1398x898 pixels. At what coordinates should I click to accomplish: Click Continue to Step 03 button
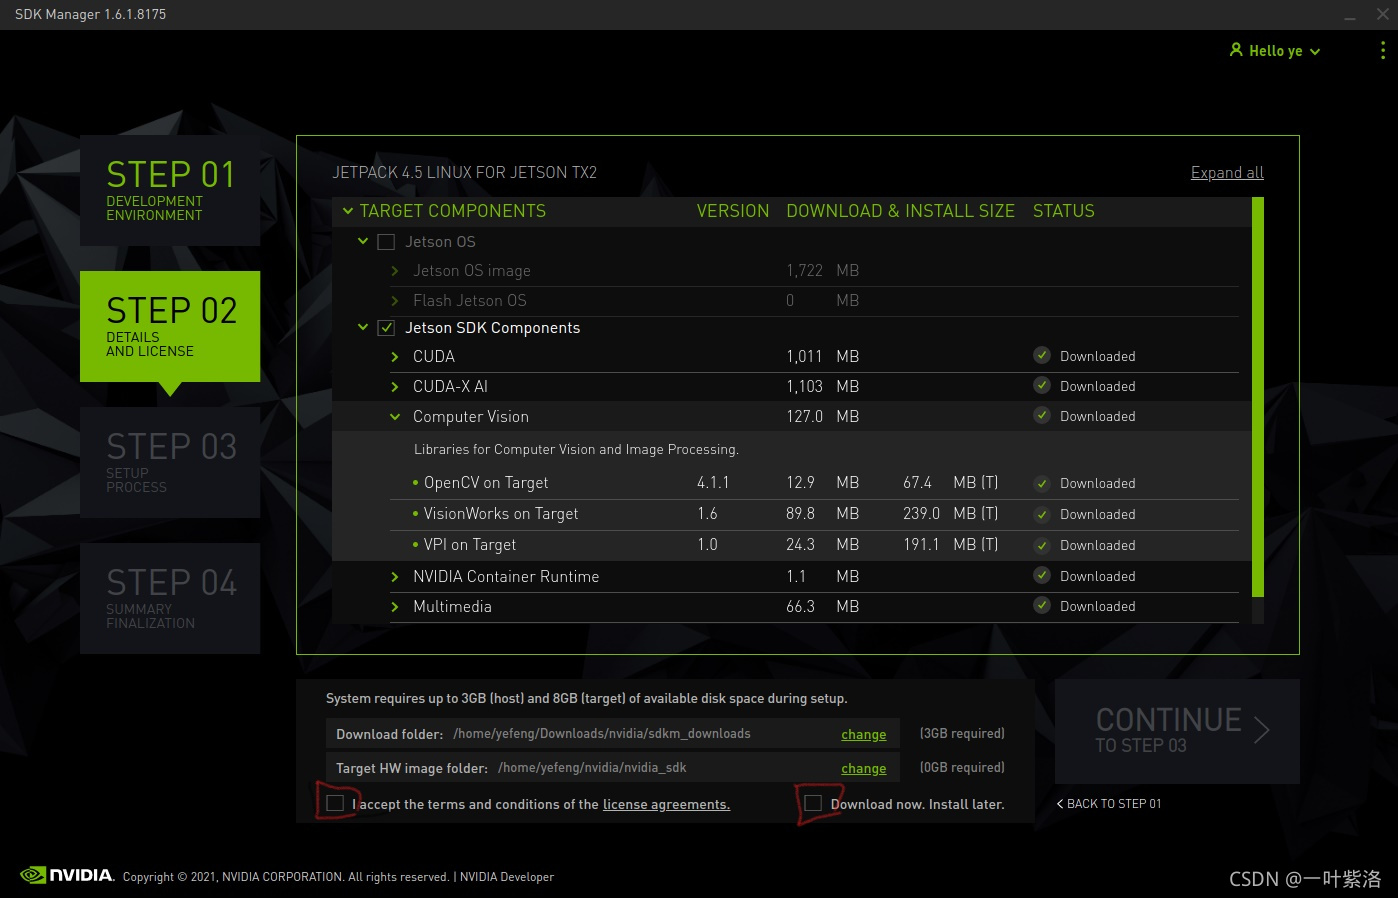coord(1177,731)
